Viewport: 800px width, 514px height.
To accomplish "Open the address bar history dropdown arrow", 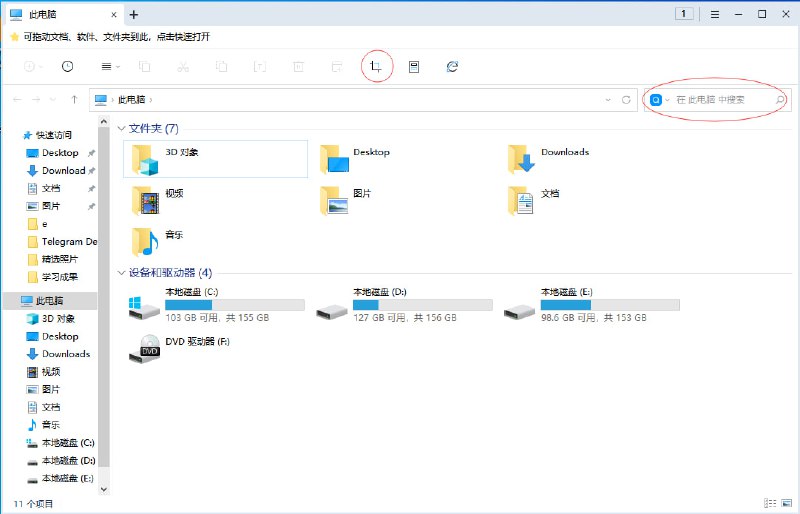I will click(x=608, y=100).
